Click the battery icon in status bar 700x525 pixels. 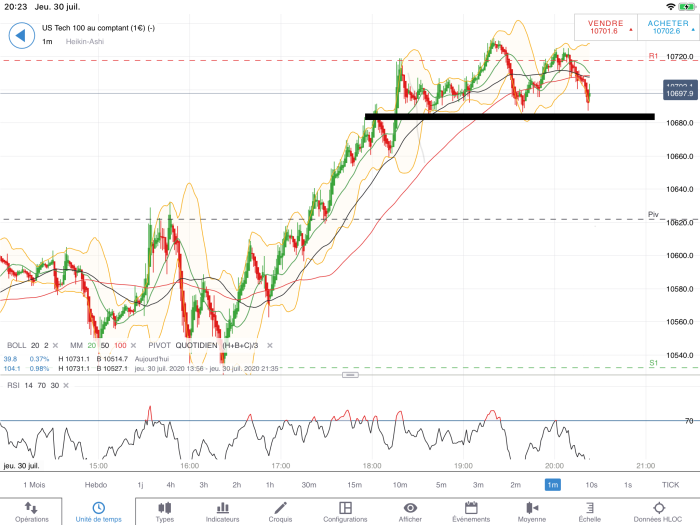[687, 7]
